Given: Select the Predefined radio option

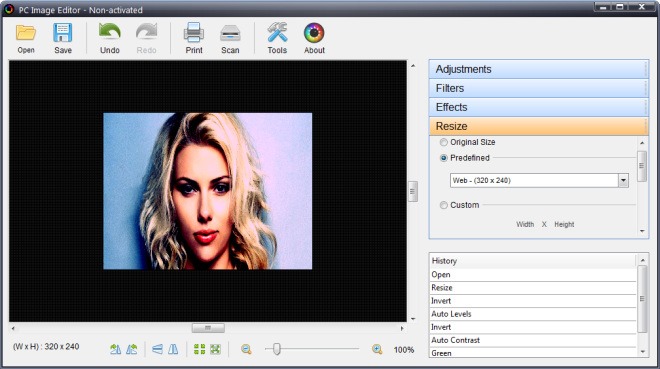Looking at the screenshot, I should point(443,158).
